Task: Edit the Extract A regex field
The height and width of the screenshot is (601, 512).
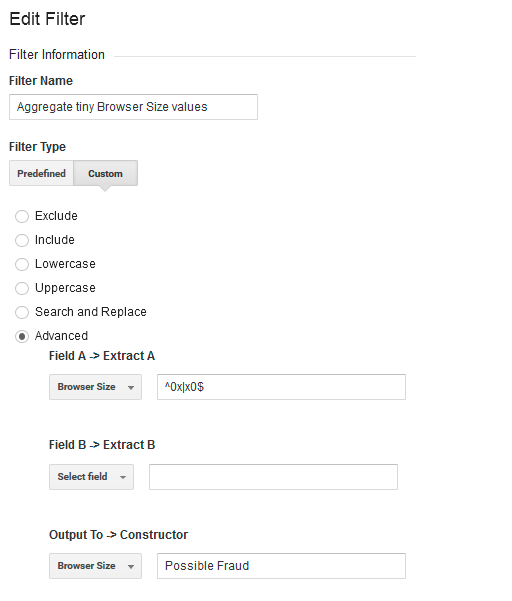Action: click(x=281, y=387)
